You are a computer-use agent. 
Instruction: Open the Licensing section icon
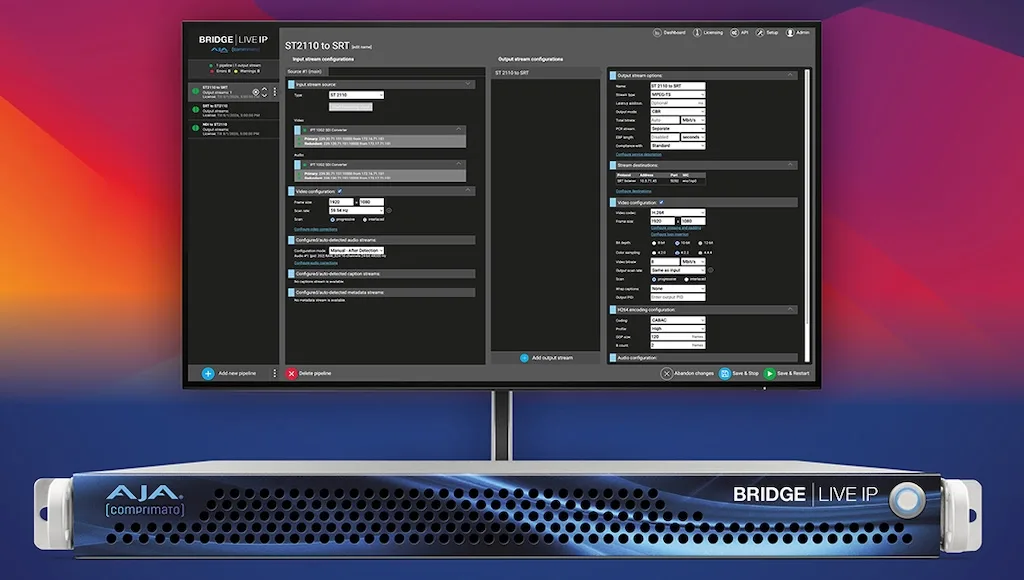coord(698,33)
